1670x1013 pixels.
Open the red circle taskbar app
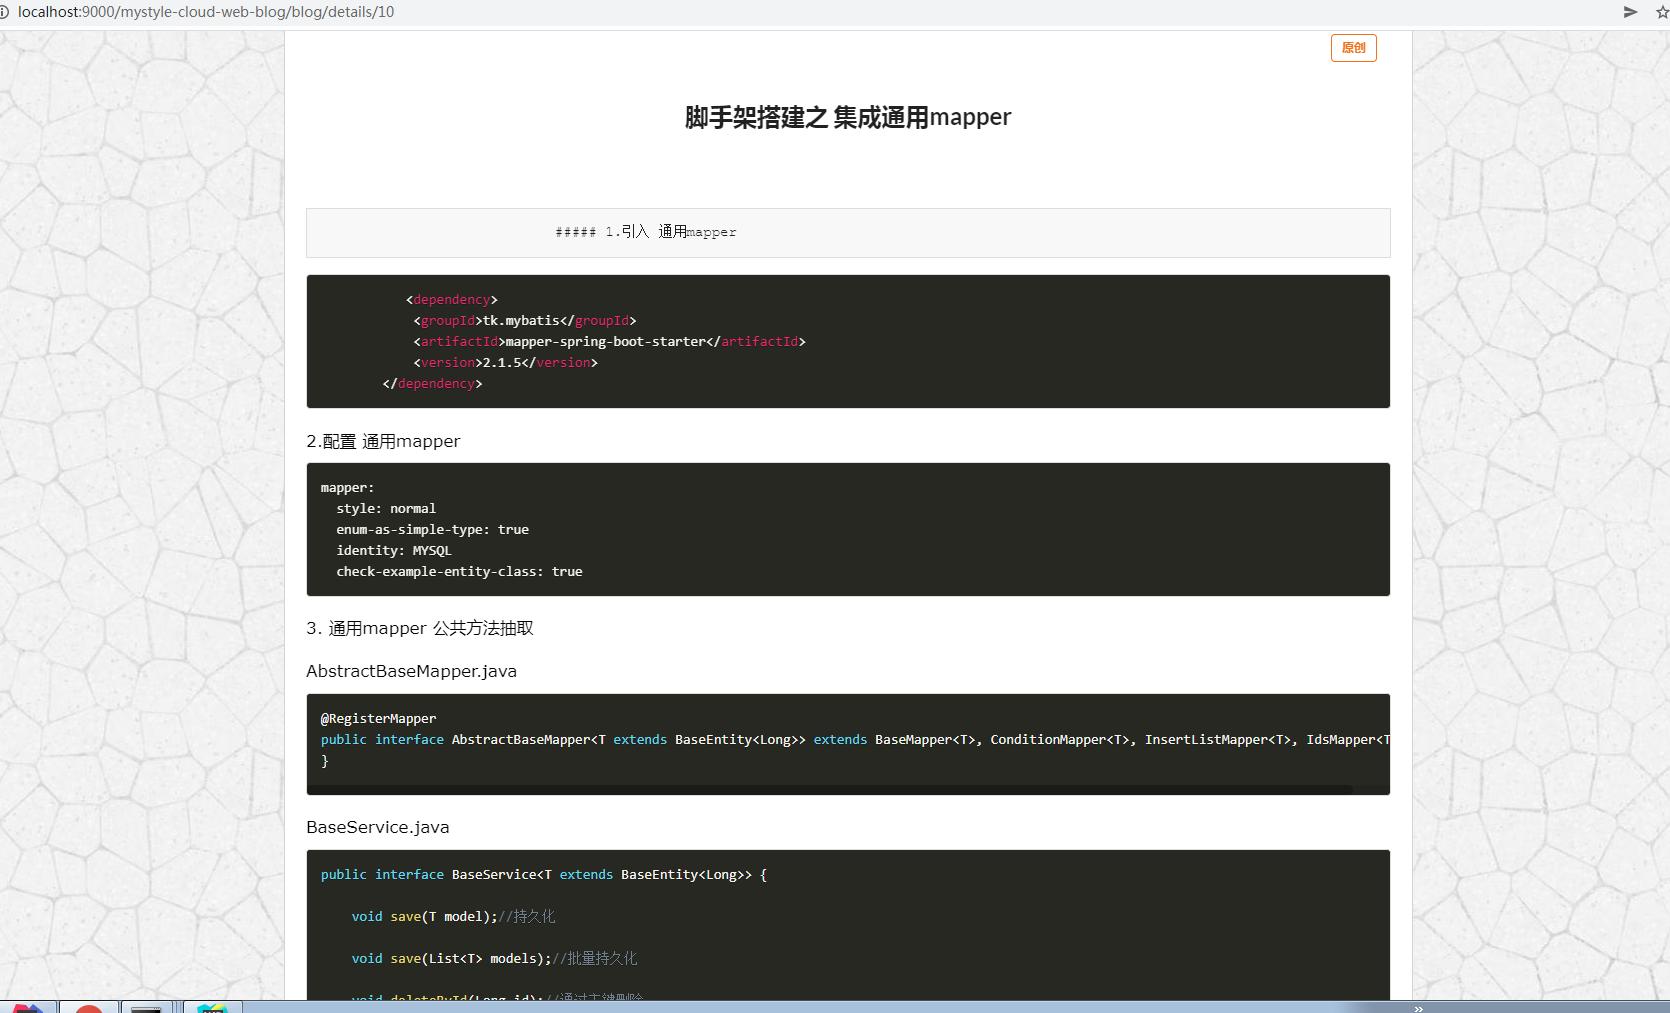[x=89, y=1008]
